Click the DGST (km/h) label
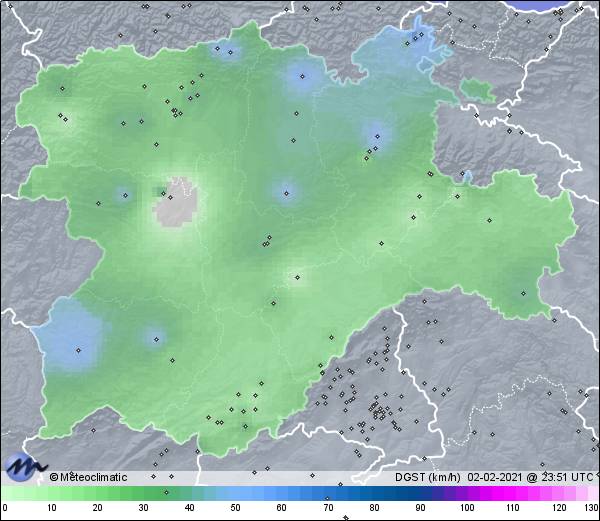Viewport: 600px width, 521px height. coord(427,477)
